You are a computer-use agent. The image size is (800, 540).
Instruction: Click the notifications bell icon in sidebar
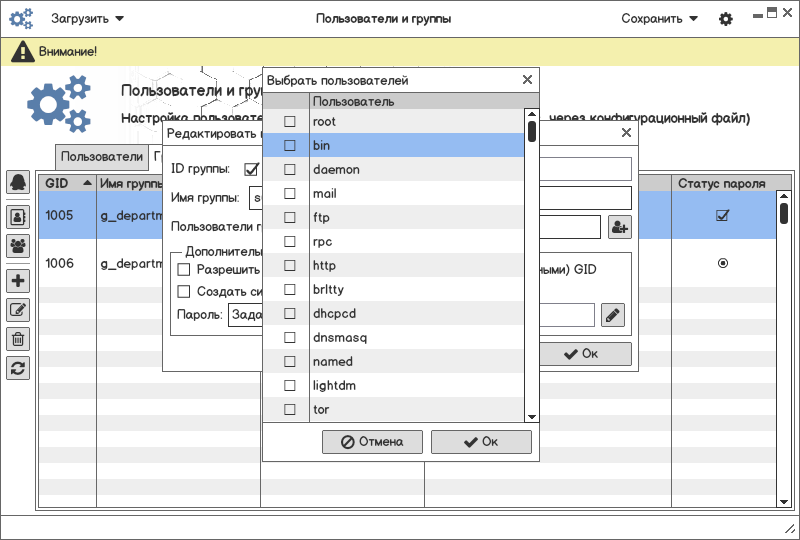point(18,182)
